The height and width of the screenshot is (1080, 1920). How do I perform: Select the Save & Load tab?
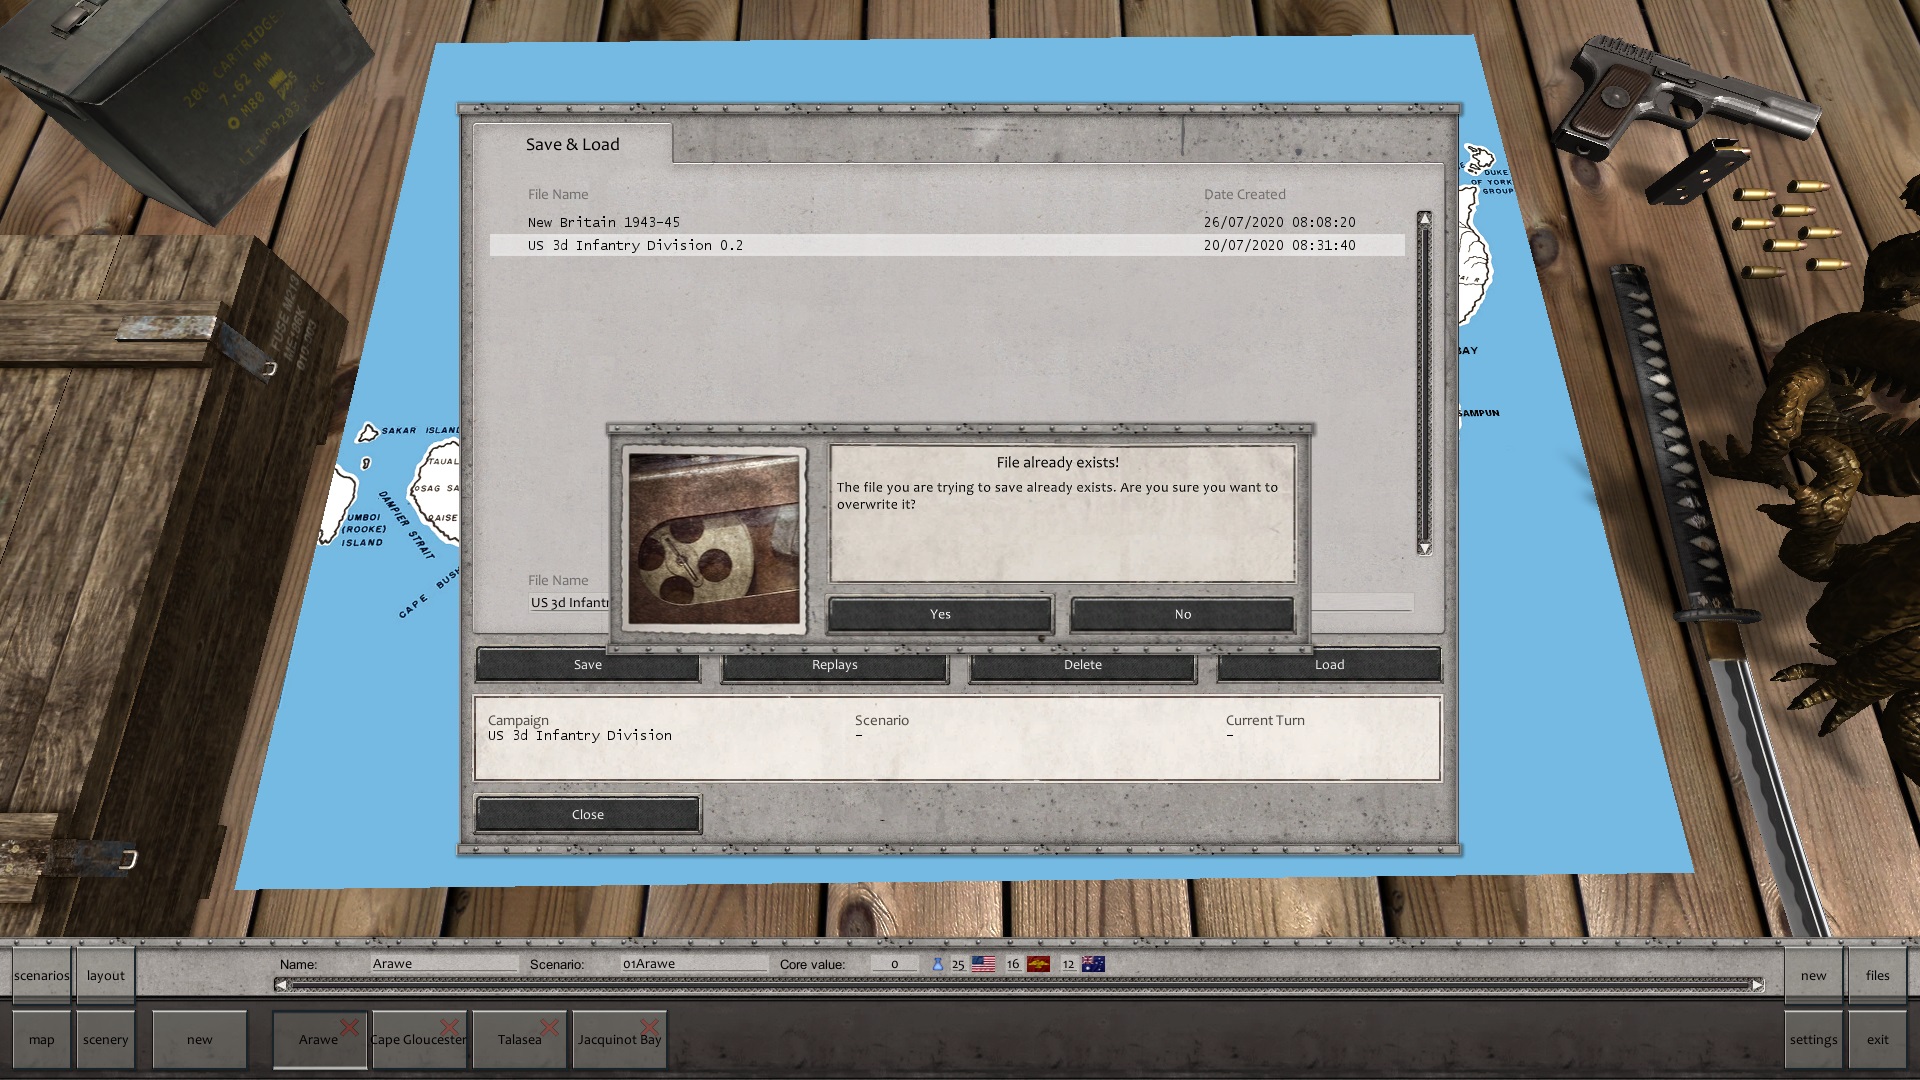coord(572,144)
